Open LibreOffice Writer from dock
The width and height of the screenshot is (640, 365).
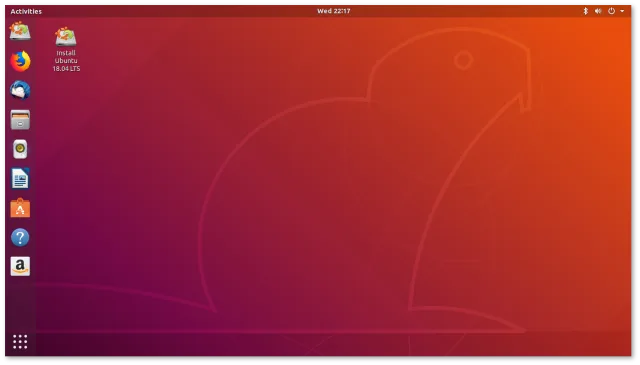(x=20, y=178)
